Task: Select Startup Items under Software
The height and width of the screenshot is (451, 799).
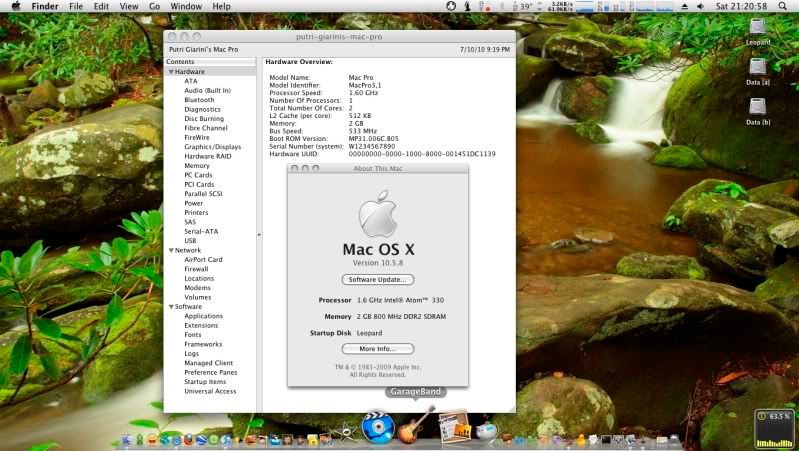Action: [x=205, y=382]
